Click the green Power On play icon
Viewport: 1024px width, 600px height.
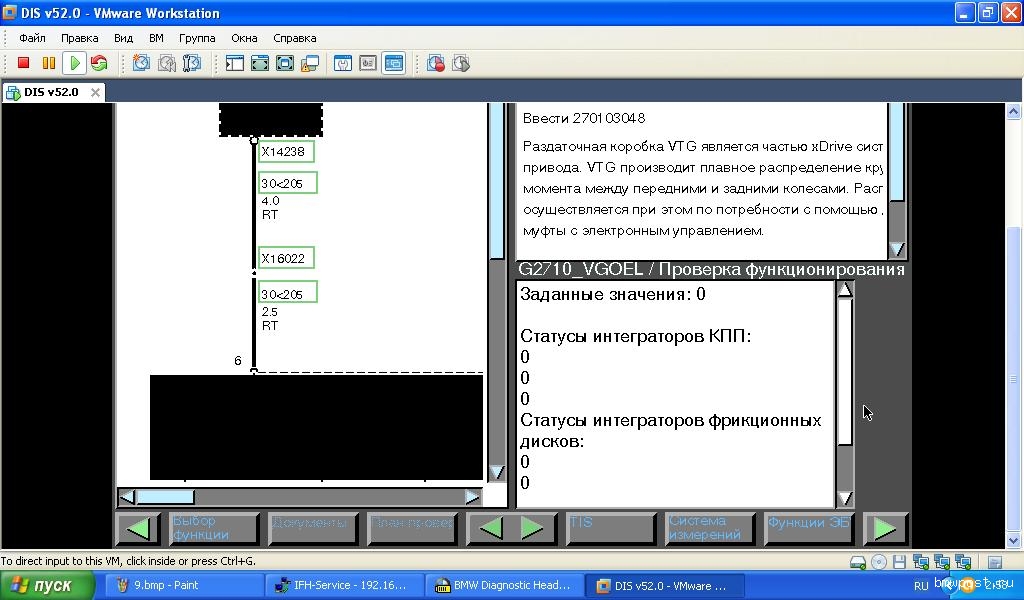coord(74,63)
